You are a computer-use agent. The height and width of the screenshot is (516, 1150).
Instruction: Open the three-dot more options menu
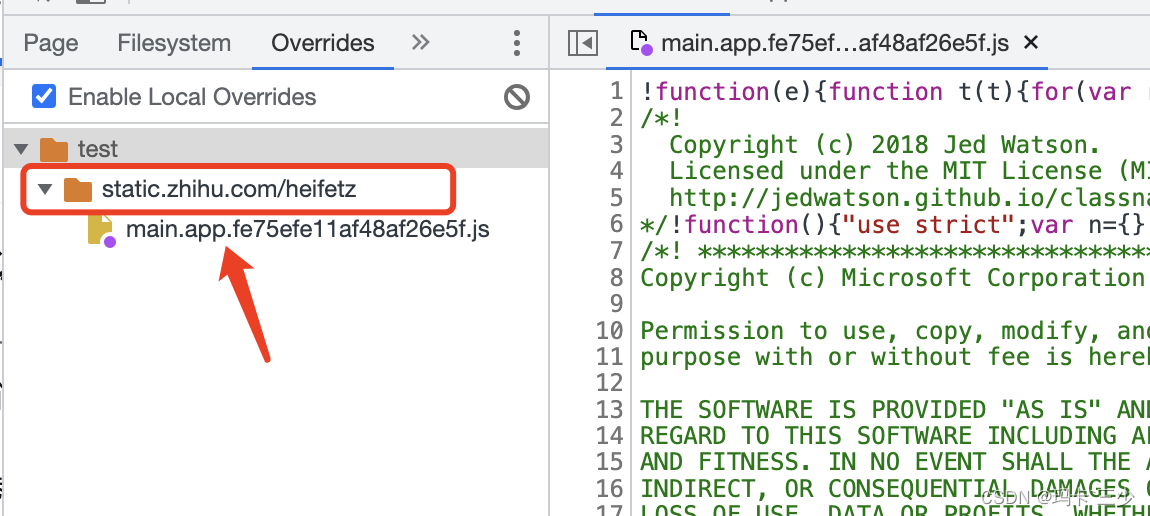pos(517,43)
